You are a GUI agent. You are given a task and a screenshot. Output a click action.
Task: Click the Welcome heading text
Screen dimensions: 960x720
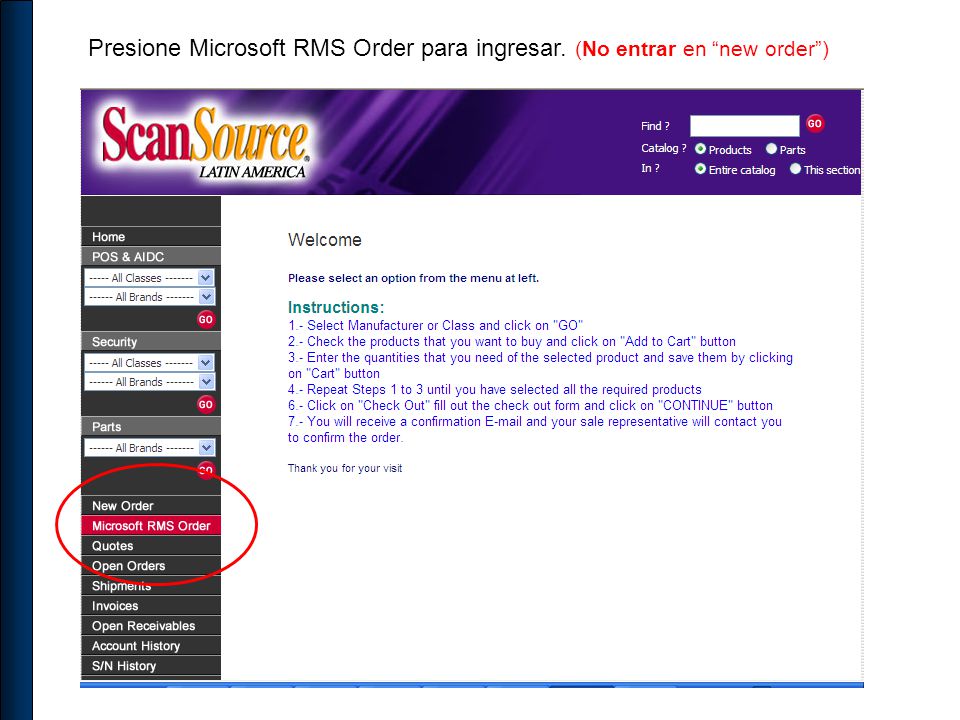(324, 240)
